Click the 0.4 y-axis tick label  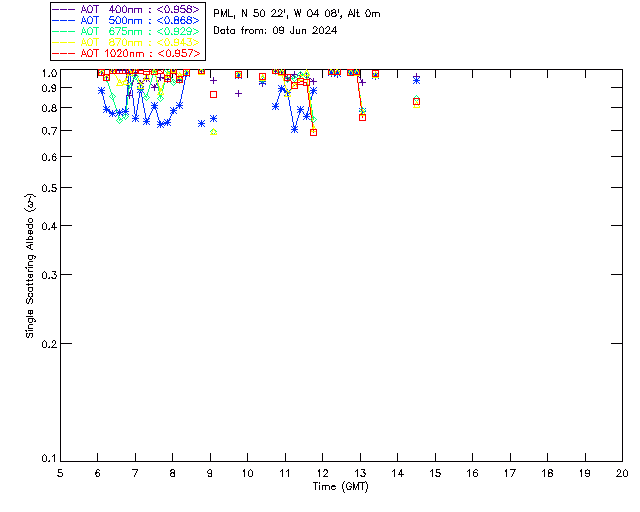[49, 226]
